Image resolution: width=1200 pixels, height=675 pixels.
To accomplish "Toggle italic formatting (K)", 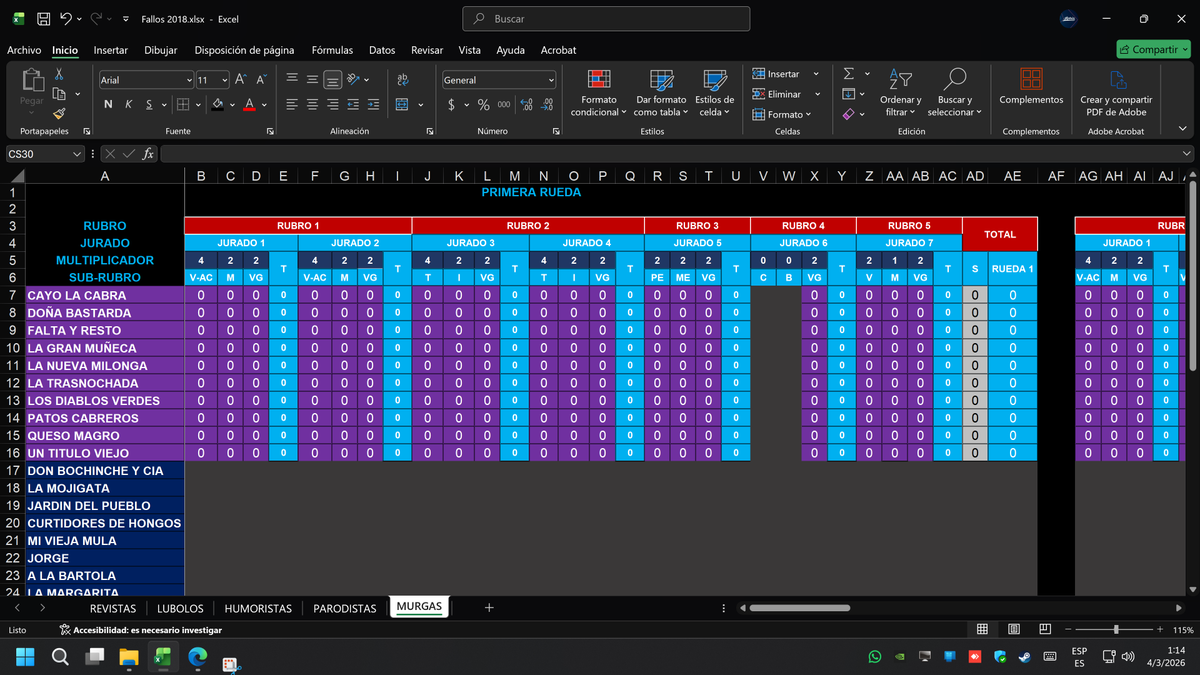I will [x=129, y=104].
